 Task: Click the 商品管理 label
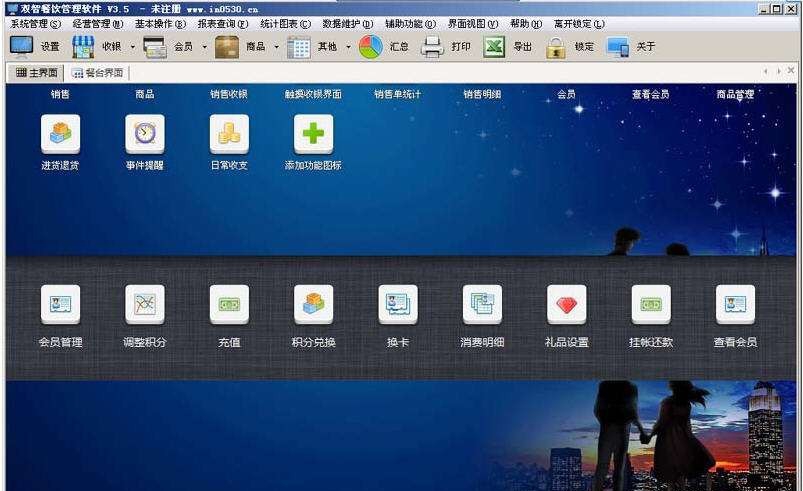pyautogui.click(x=735, y=94)
